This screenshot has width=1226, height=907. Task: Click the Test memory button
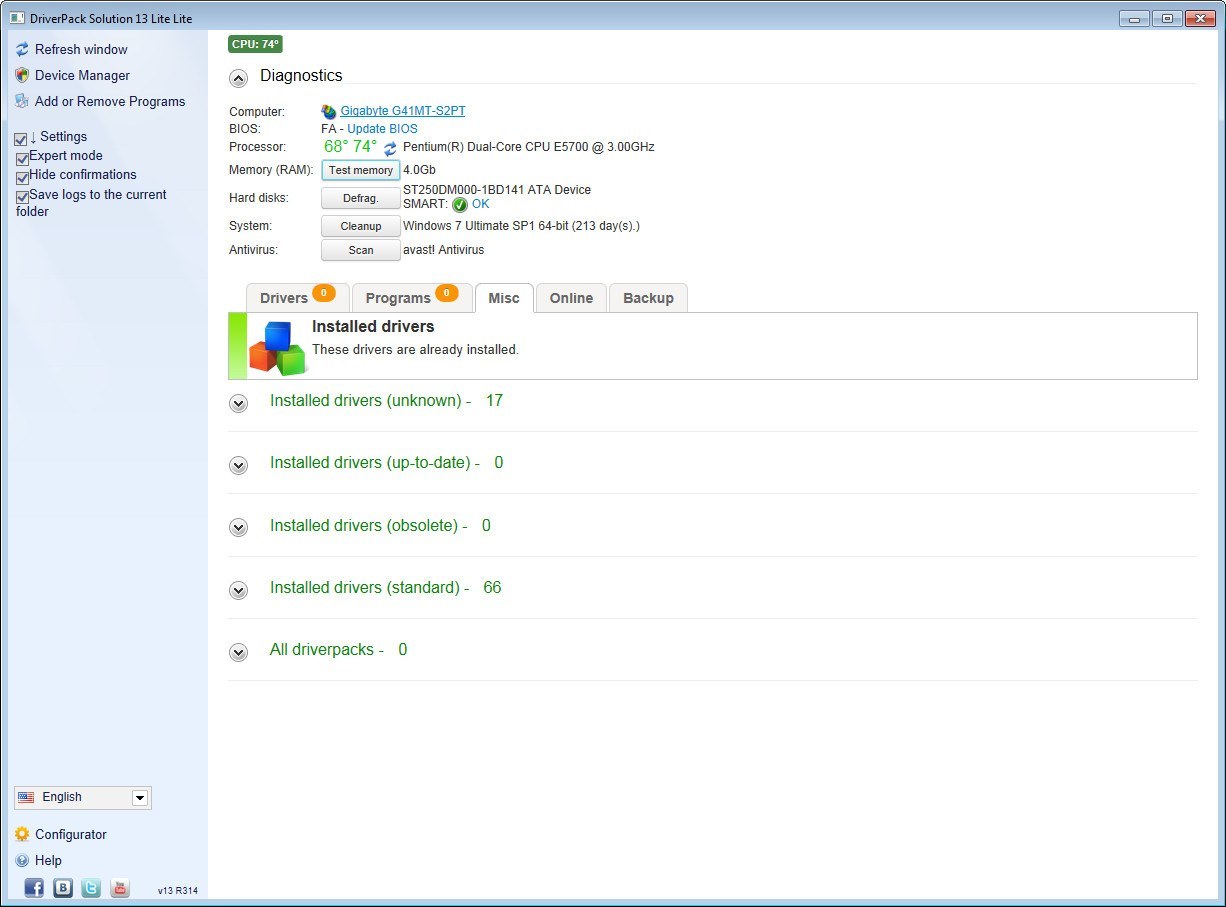(x=361, y=170)
